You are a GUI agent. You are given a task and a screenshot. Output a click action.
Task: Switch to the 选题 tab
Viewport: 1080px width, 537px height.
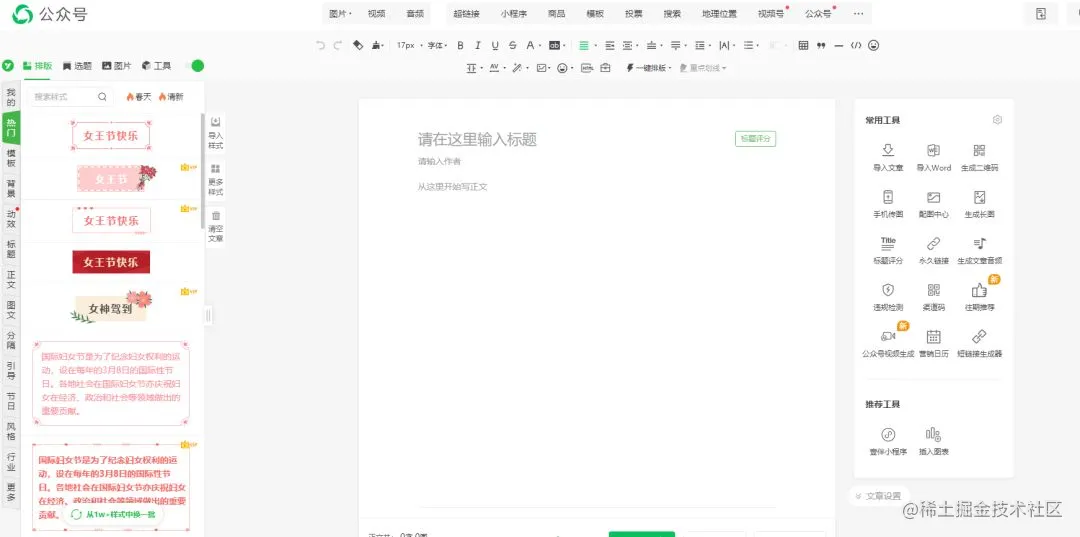tap(77, 65)
